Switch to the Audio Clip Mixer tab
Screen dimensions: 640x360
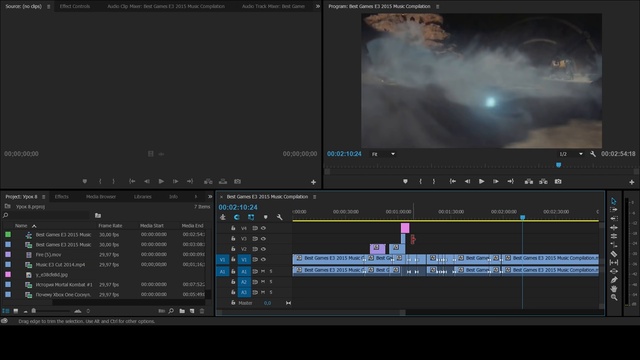(x=166, y=7)
